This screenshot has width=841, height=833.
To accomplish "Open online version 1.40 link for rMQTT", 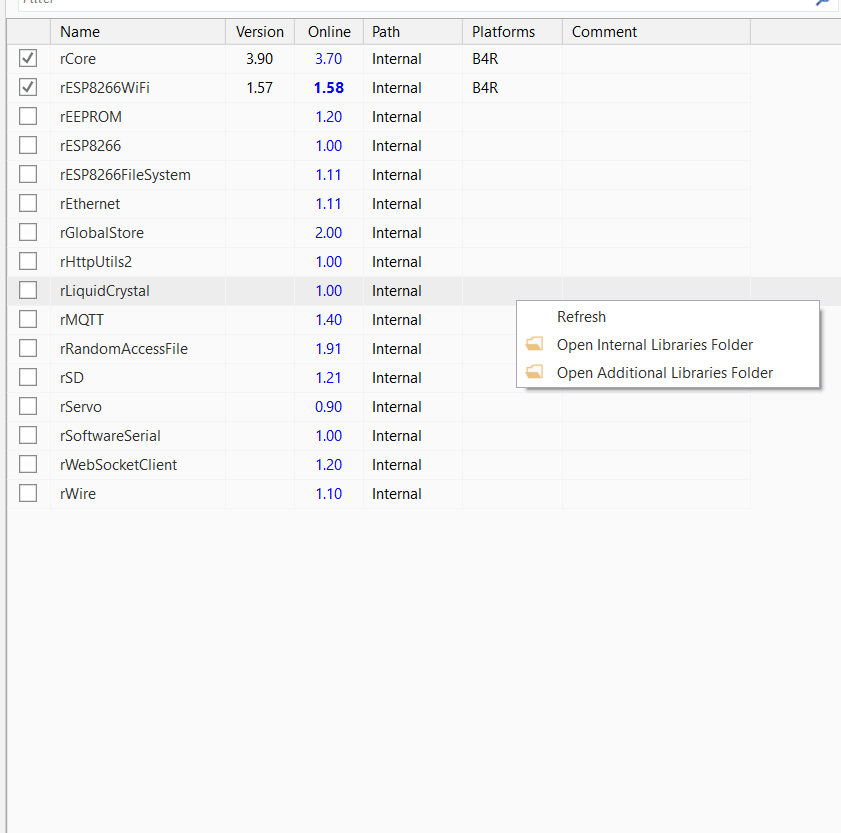I will [328, 319].
